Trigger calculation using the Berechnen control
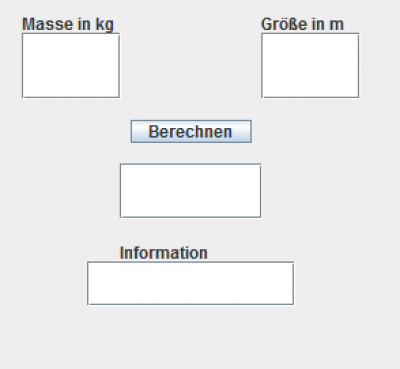 (191, 132)
